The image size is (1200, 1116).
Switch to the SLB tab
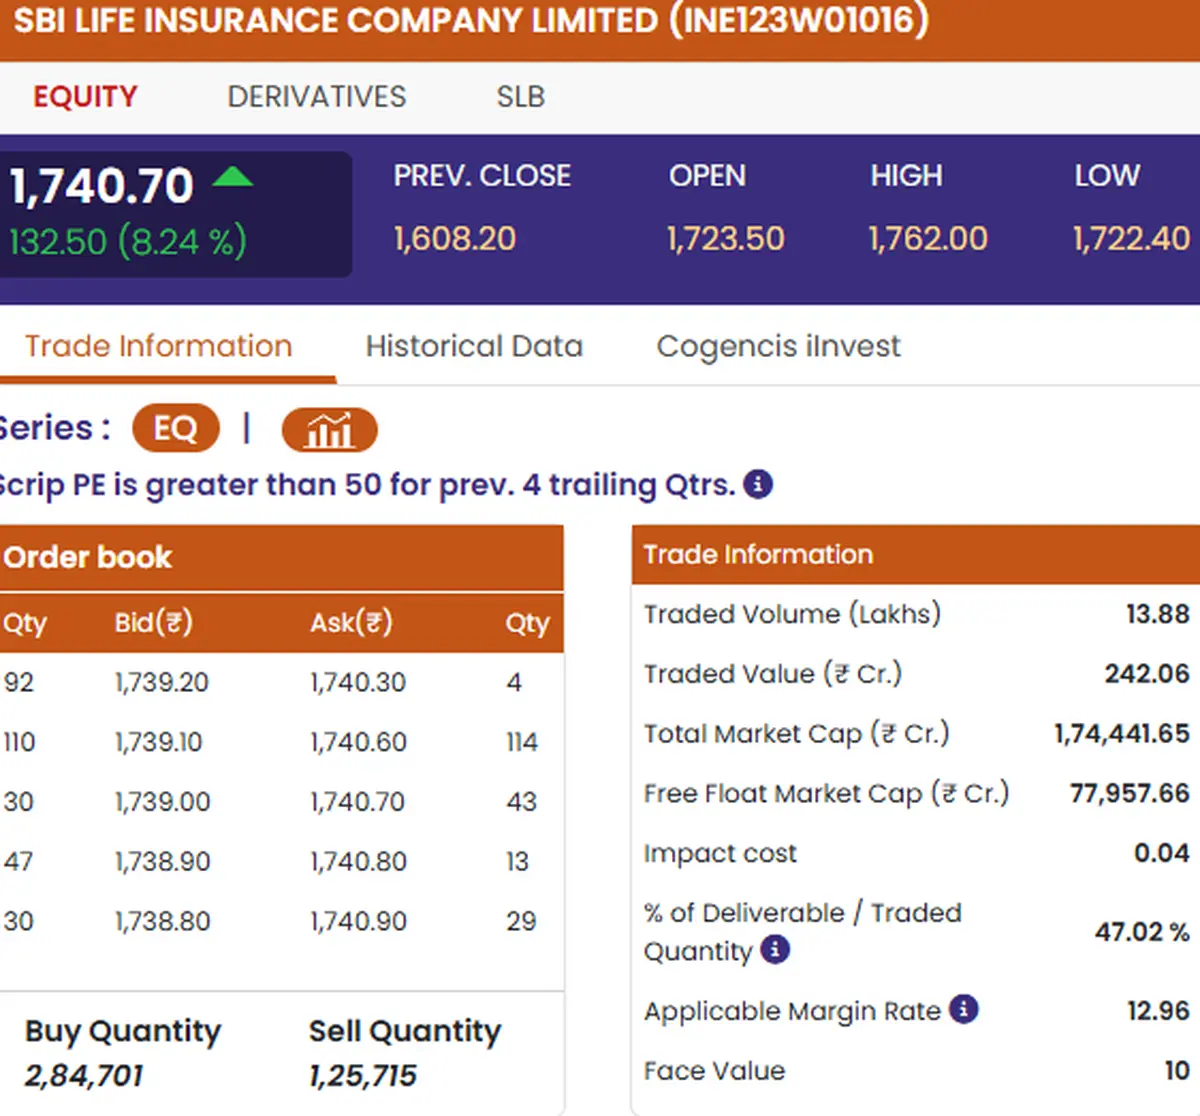pos(521,97)
